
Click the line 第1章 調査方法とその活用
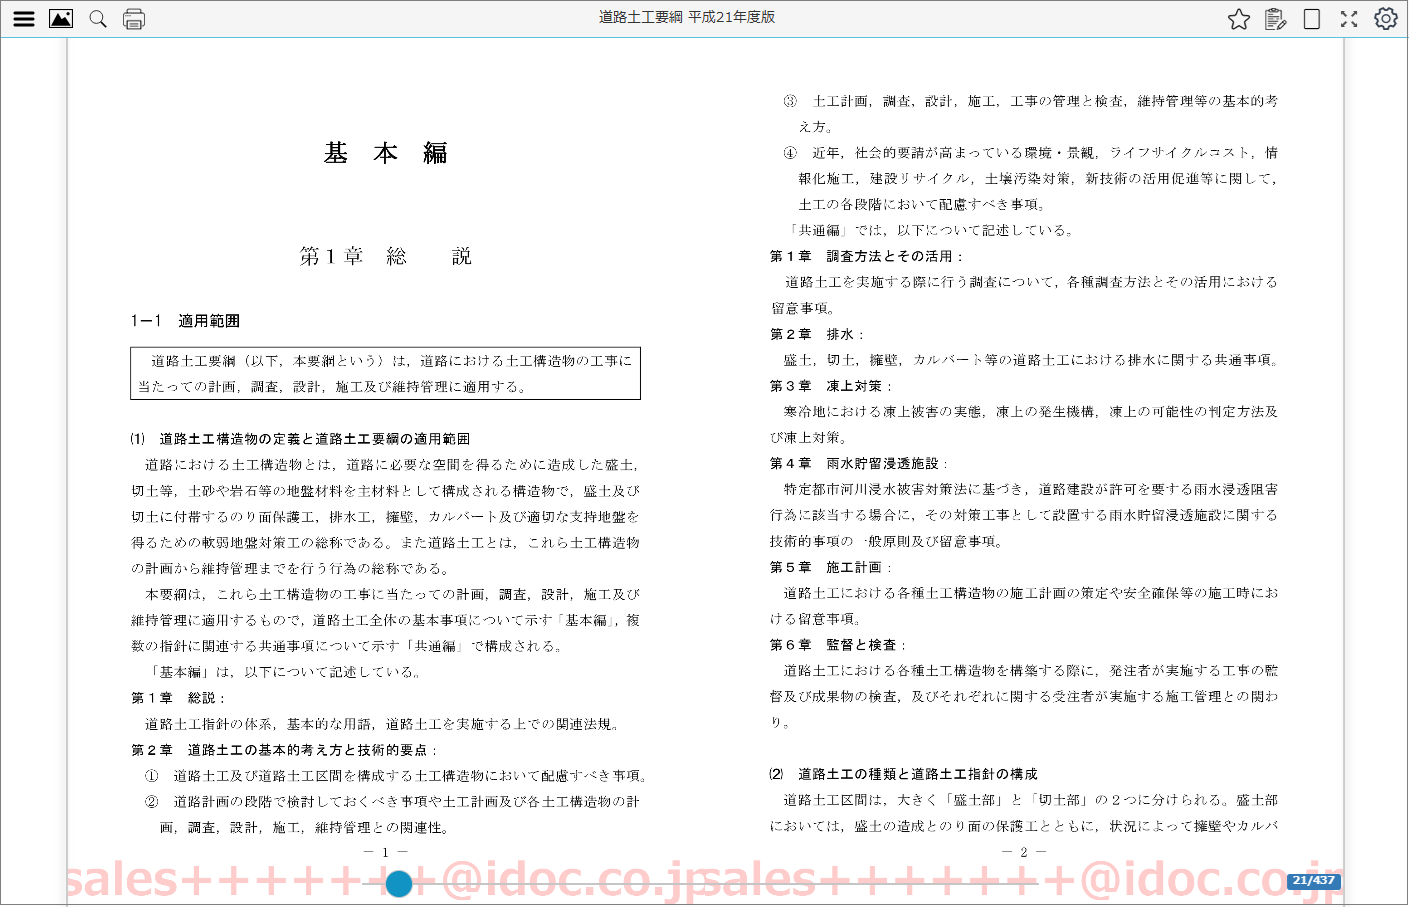[x=866, y=256]
